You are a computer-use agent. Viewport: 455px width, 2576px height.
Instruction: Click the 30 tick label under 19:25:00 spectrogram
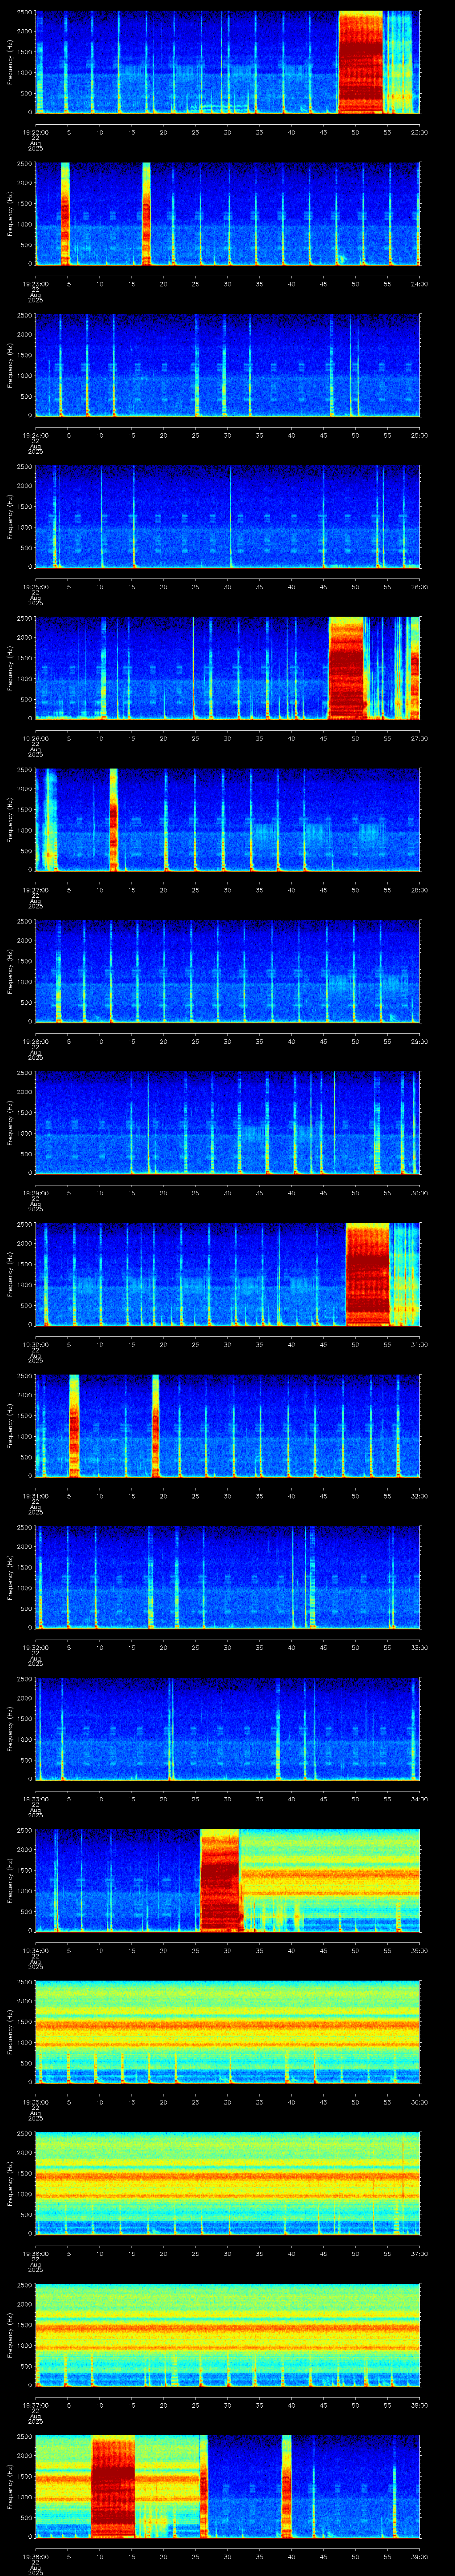click(228, 586)
